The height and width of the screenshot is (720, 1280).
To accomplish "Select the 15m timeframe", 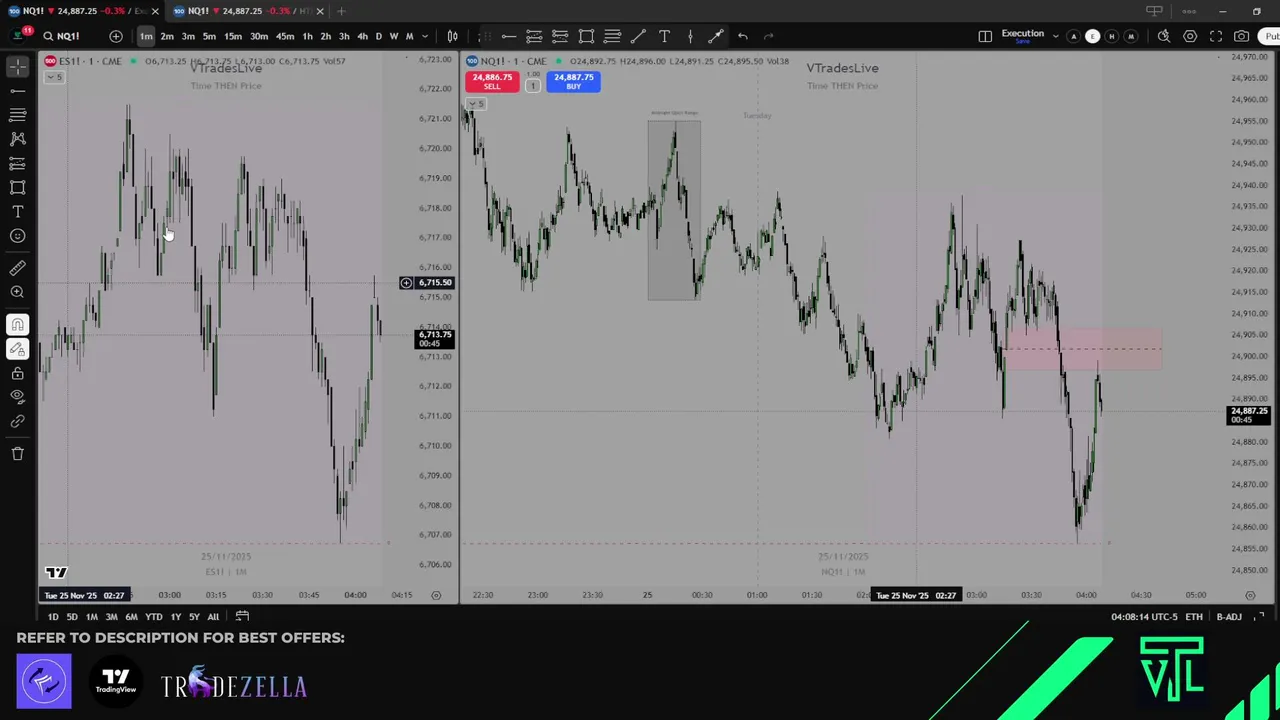I will click(232, 36).
